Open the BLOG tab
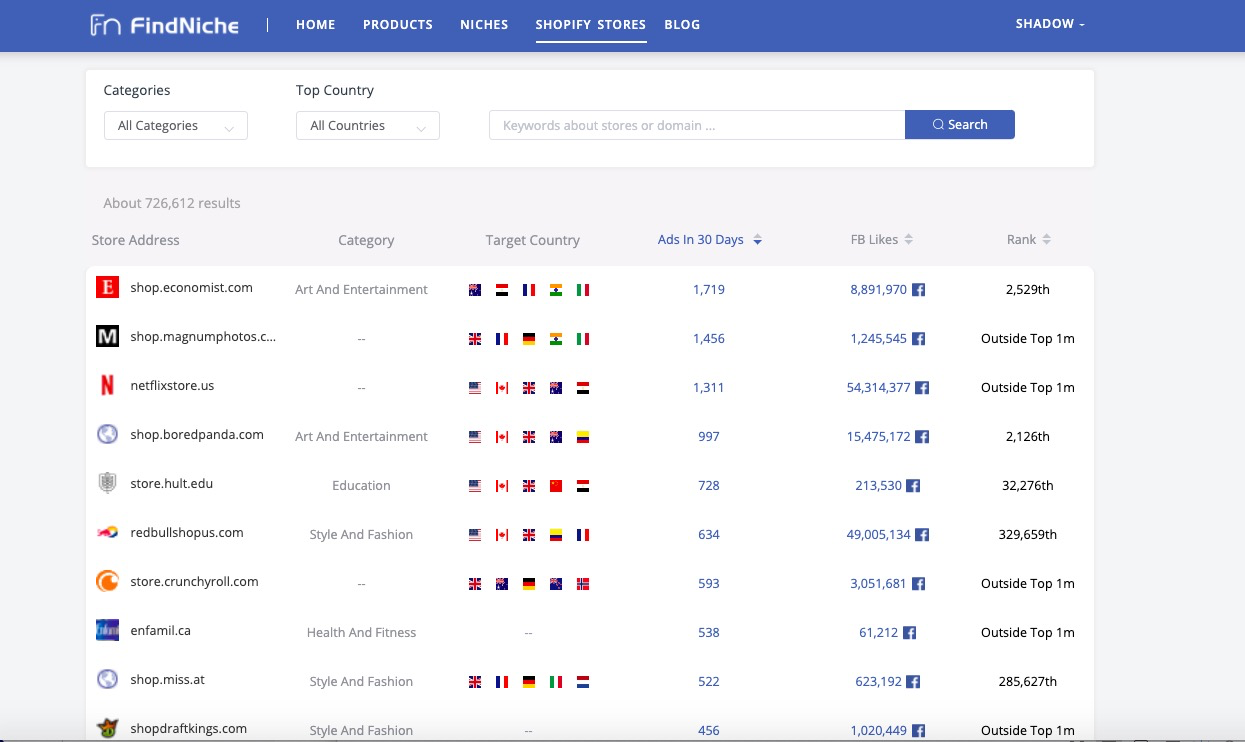This screenshot has width=1245, height=742. point(682,25)
